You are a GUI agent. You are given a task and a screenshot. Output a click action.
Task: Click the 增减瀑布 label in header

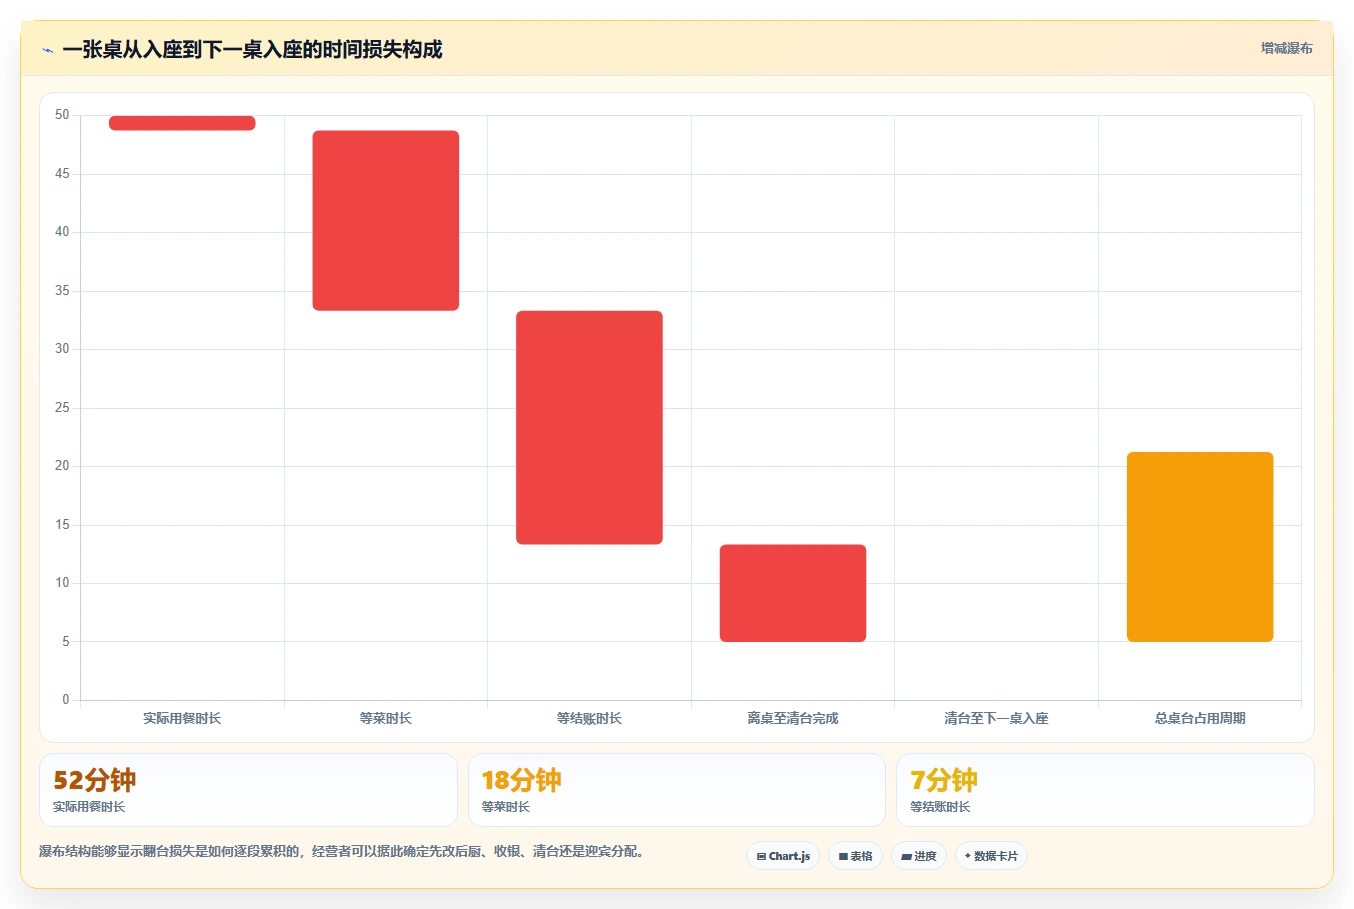[x=1286, y=48]
